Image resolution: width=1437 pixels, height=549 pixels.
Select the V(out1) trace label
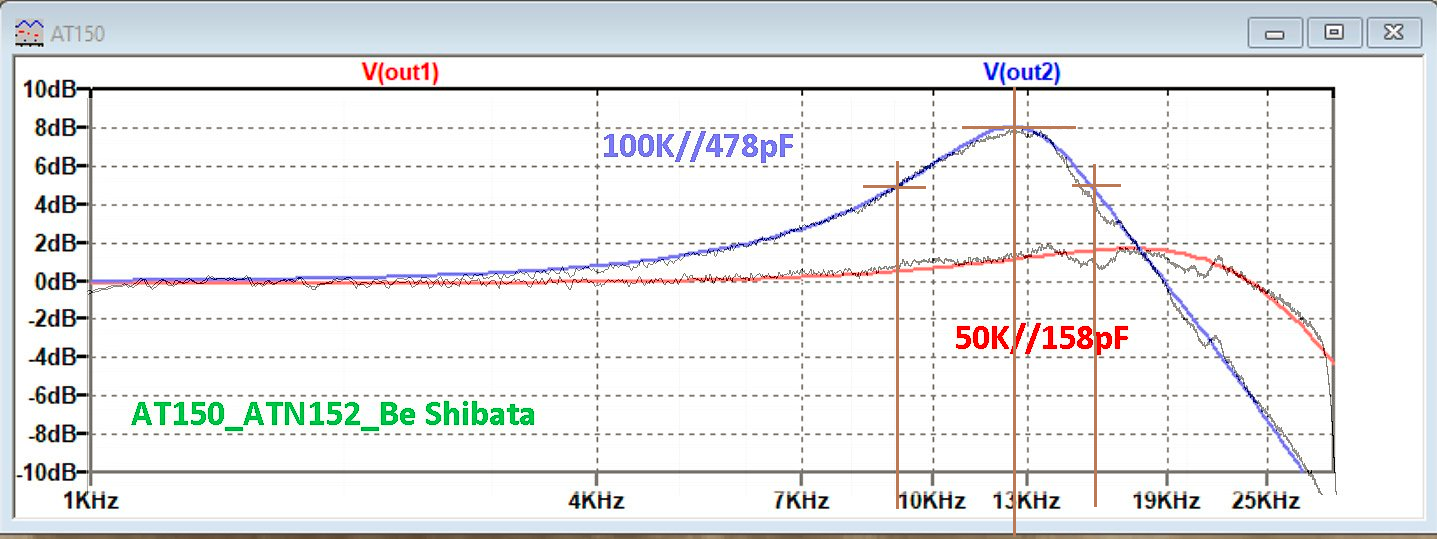point(399,72)
